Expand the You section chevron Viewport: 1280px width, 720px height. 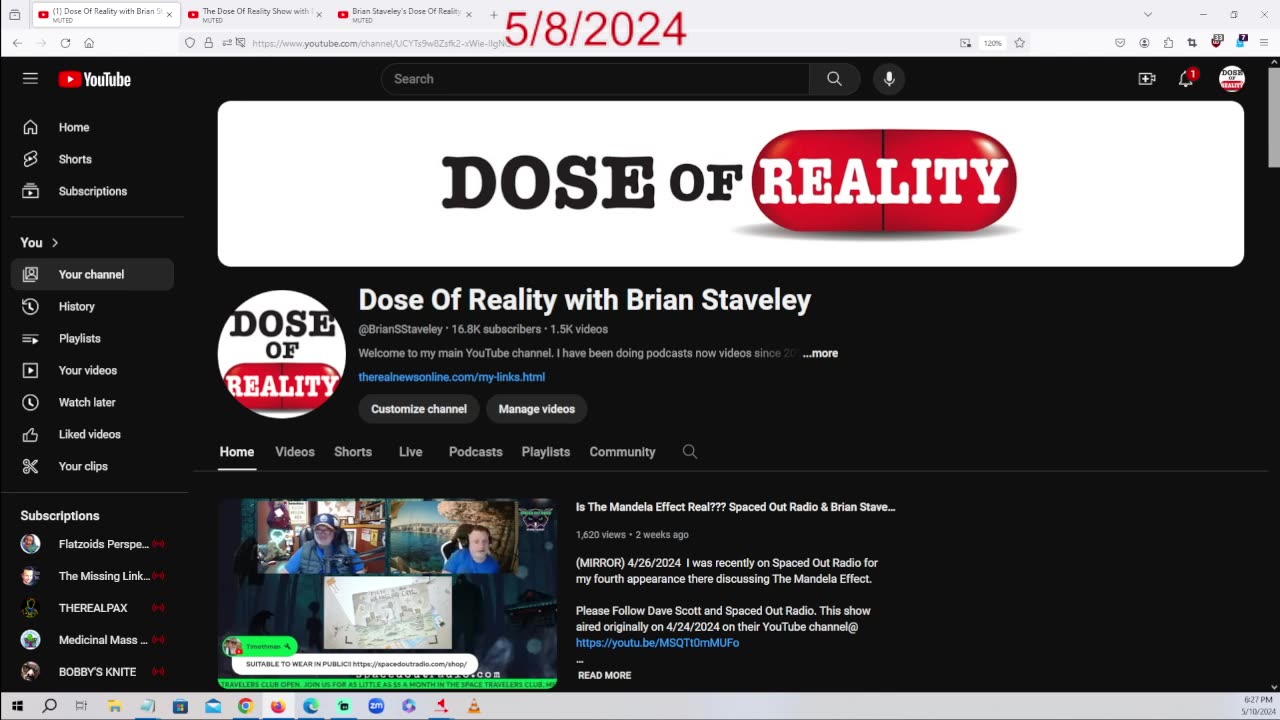[55, 243]
